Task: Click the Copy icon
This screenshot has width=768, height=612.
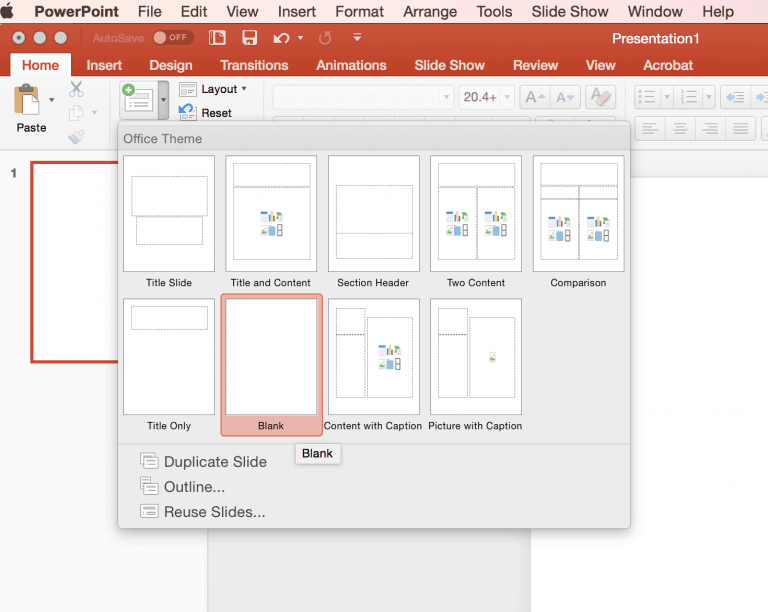Action: (76, 113)
